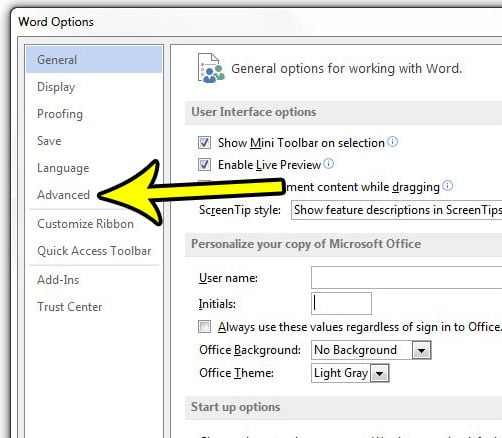The width and height of the screenshot is (502, 438).
Task: Click the General options header icon
Action: point(211,68)
